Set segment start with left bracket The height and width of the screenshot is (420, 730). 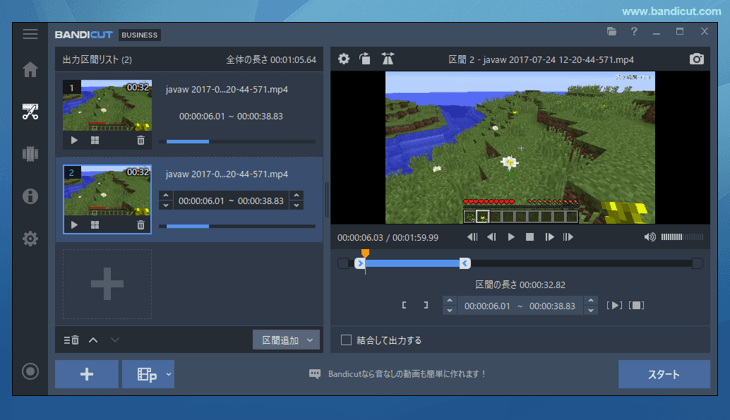click(404, 305)
